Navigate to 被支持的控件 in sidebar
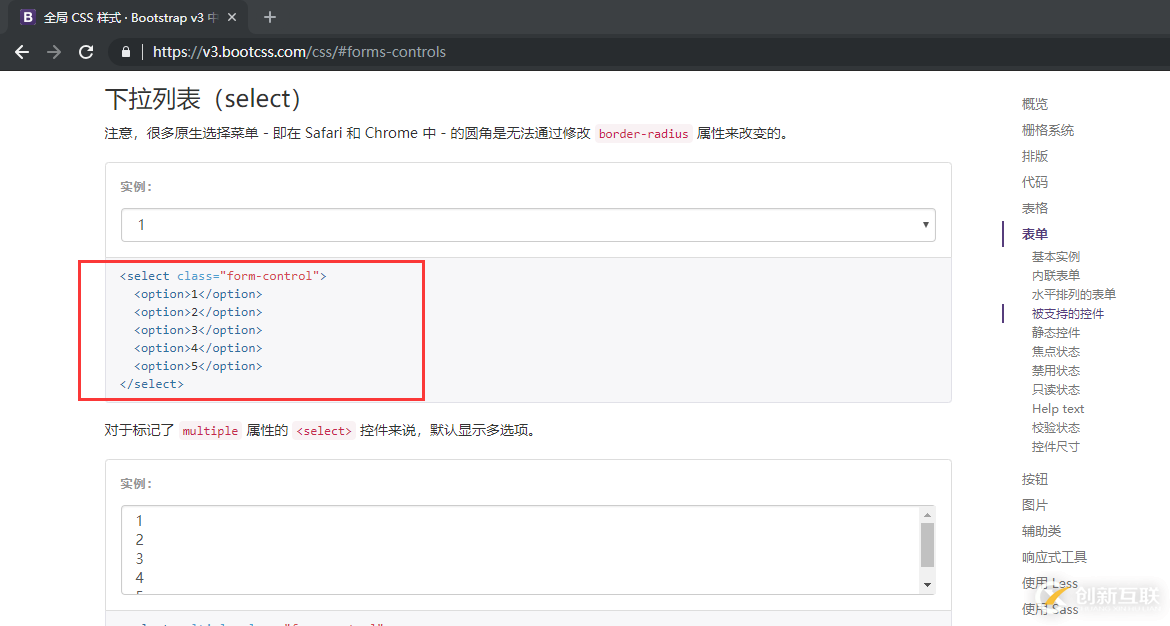1170x626 pixels. tap(1067, 313)
